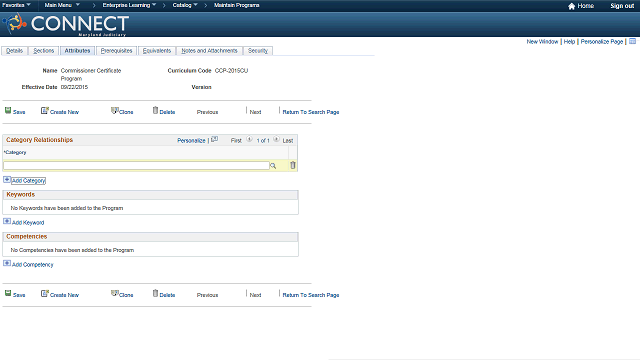Image resolution: width=640 pixels, height=360 pixels.
Task: Delete the category row with trash icon
Action: 293,165
